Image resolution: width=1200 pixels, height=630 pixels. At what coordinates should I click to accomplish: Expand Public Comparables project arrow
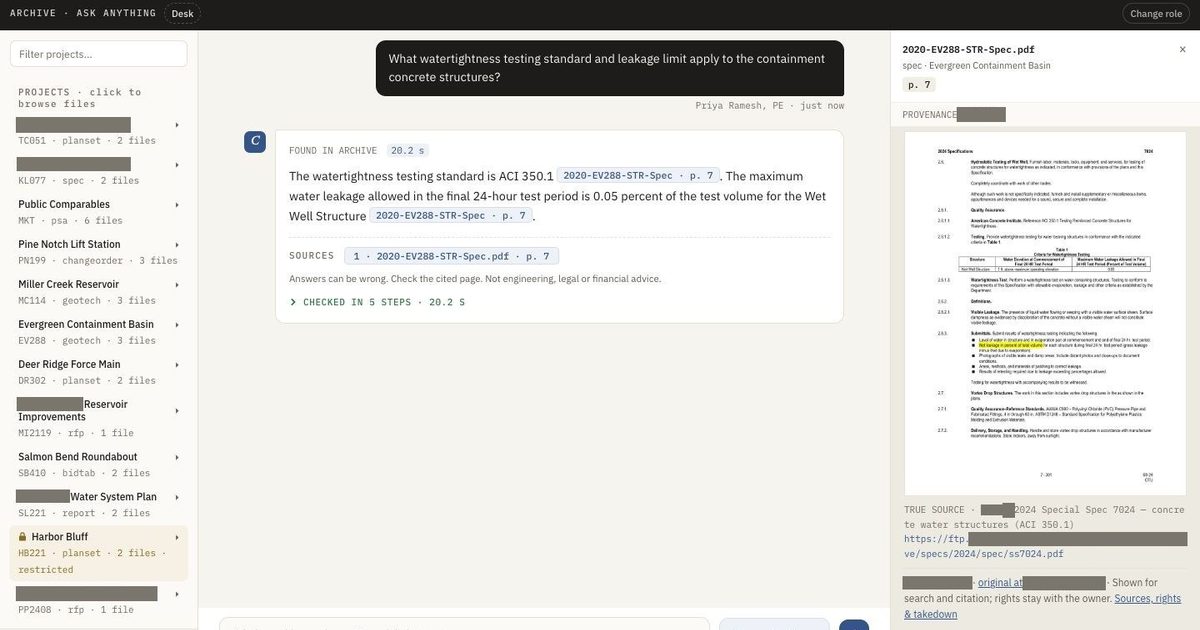(177, 205)
